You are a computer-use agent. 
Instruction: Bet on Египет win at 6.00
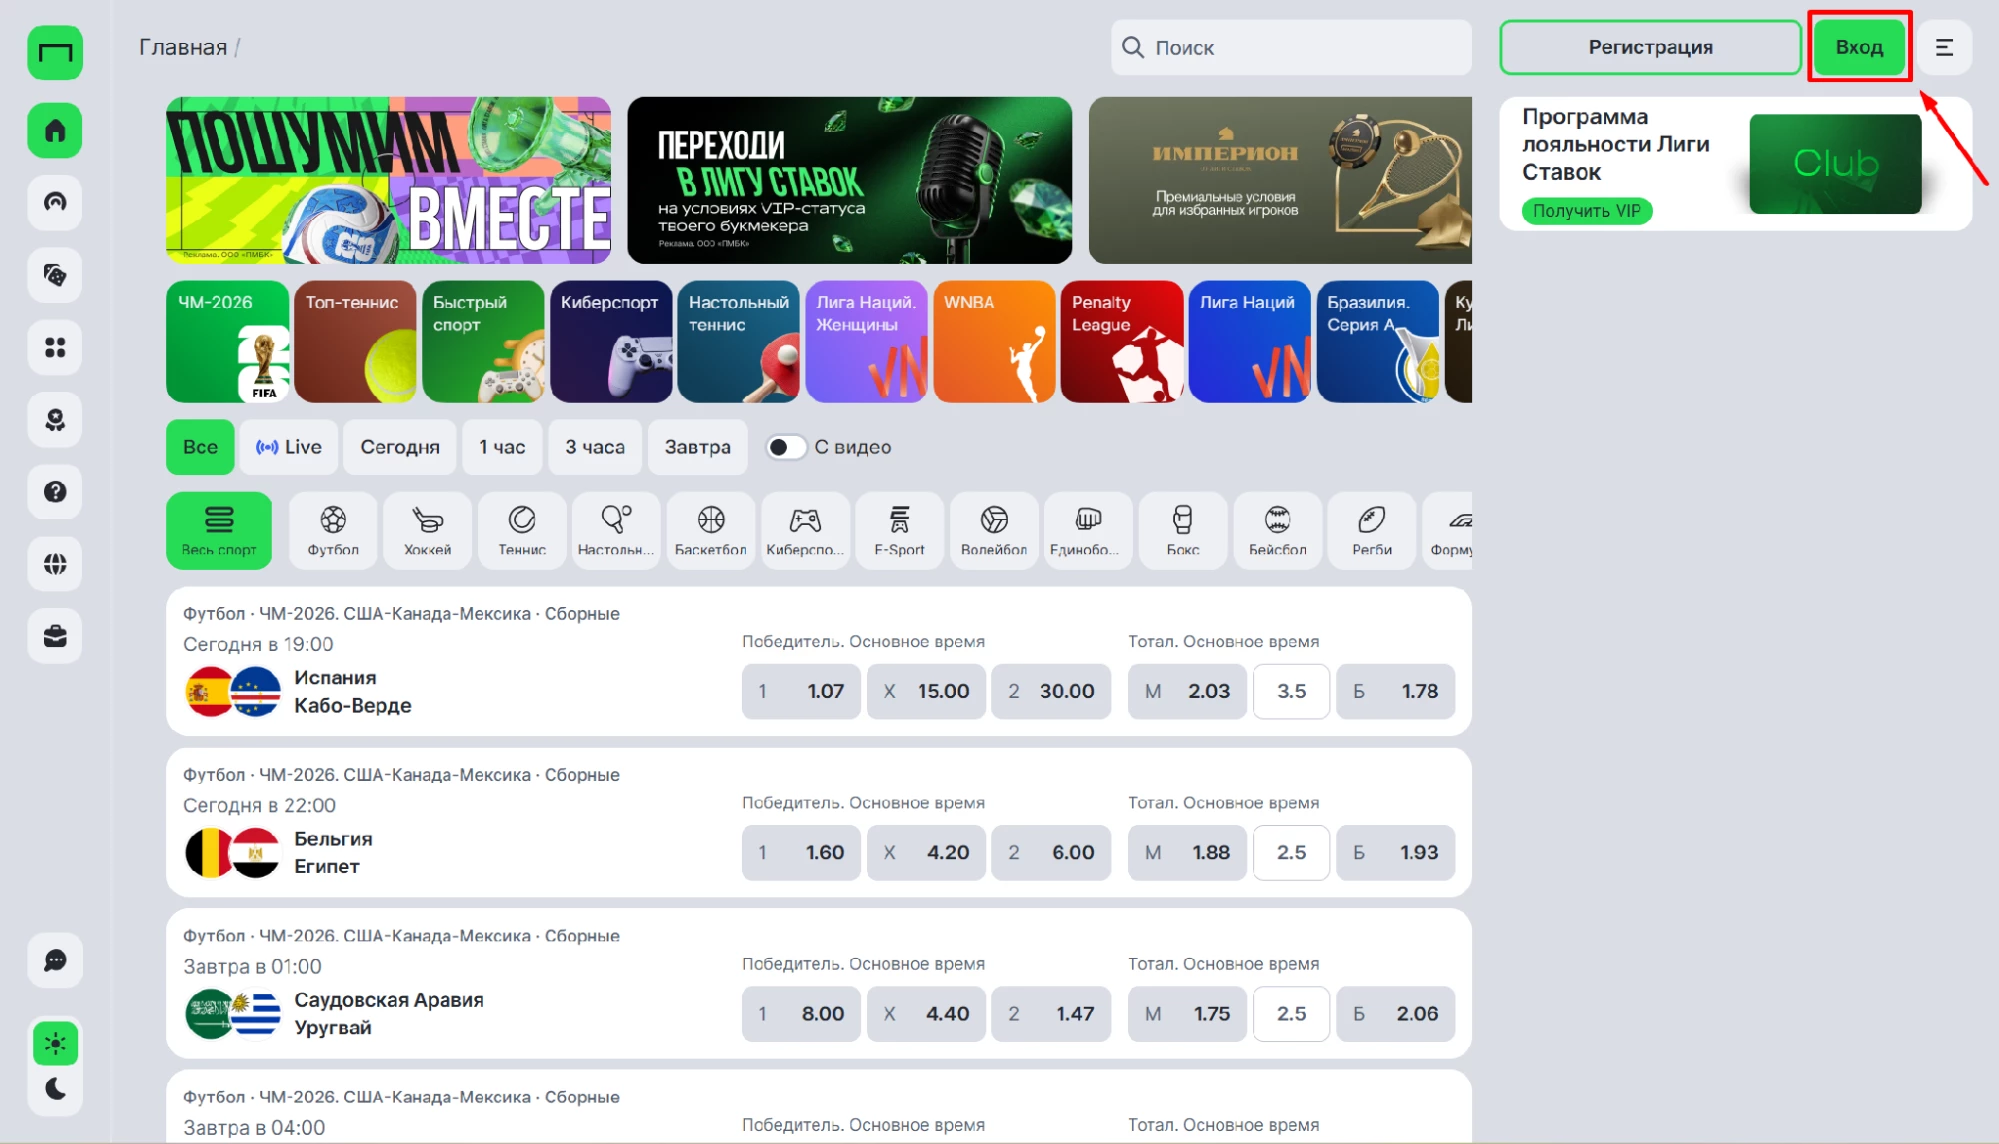1051,852
